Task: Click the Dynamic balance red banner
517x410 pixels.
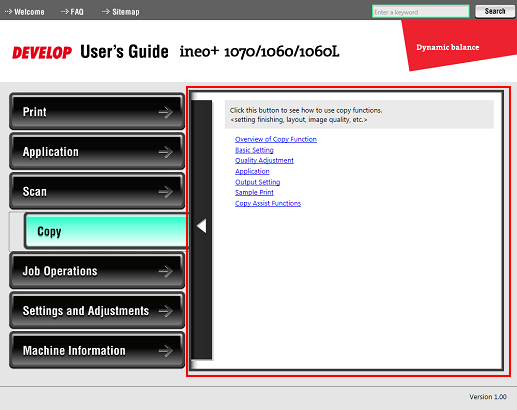Action: click(x=460, y=45)
